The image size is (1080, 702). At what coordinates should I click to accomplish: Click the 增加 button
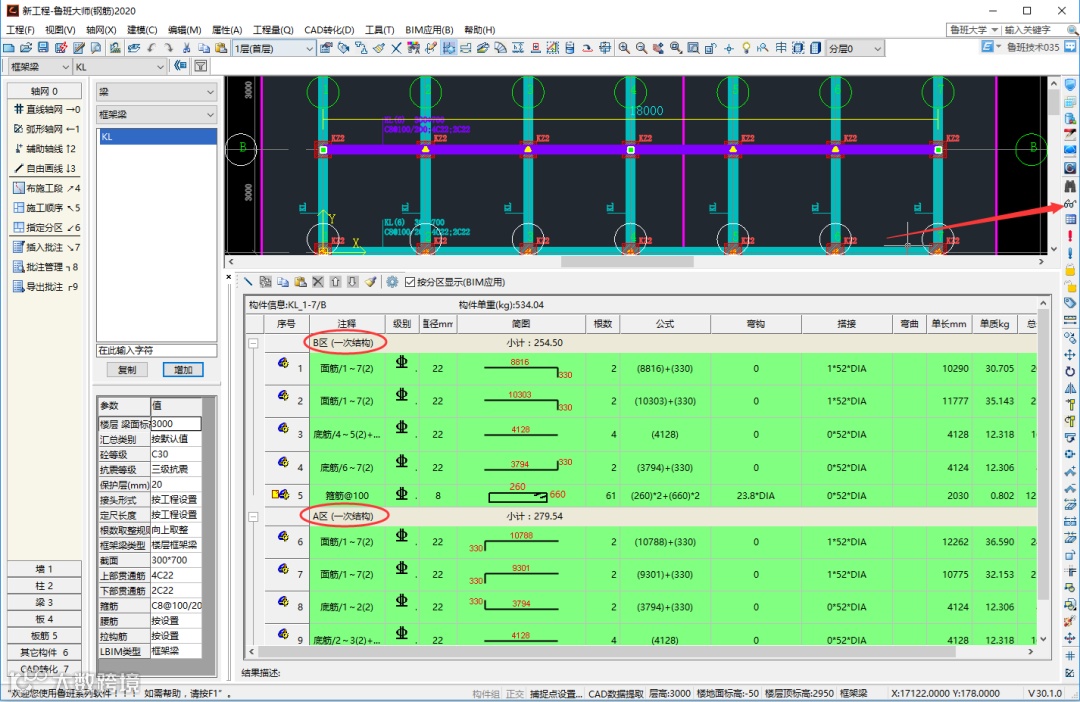(x=183, y=370)
